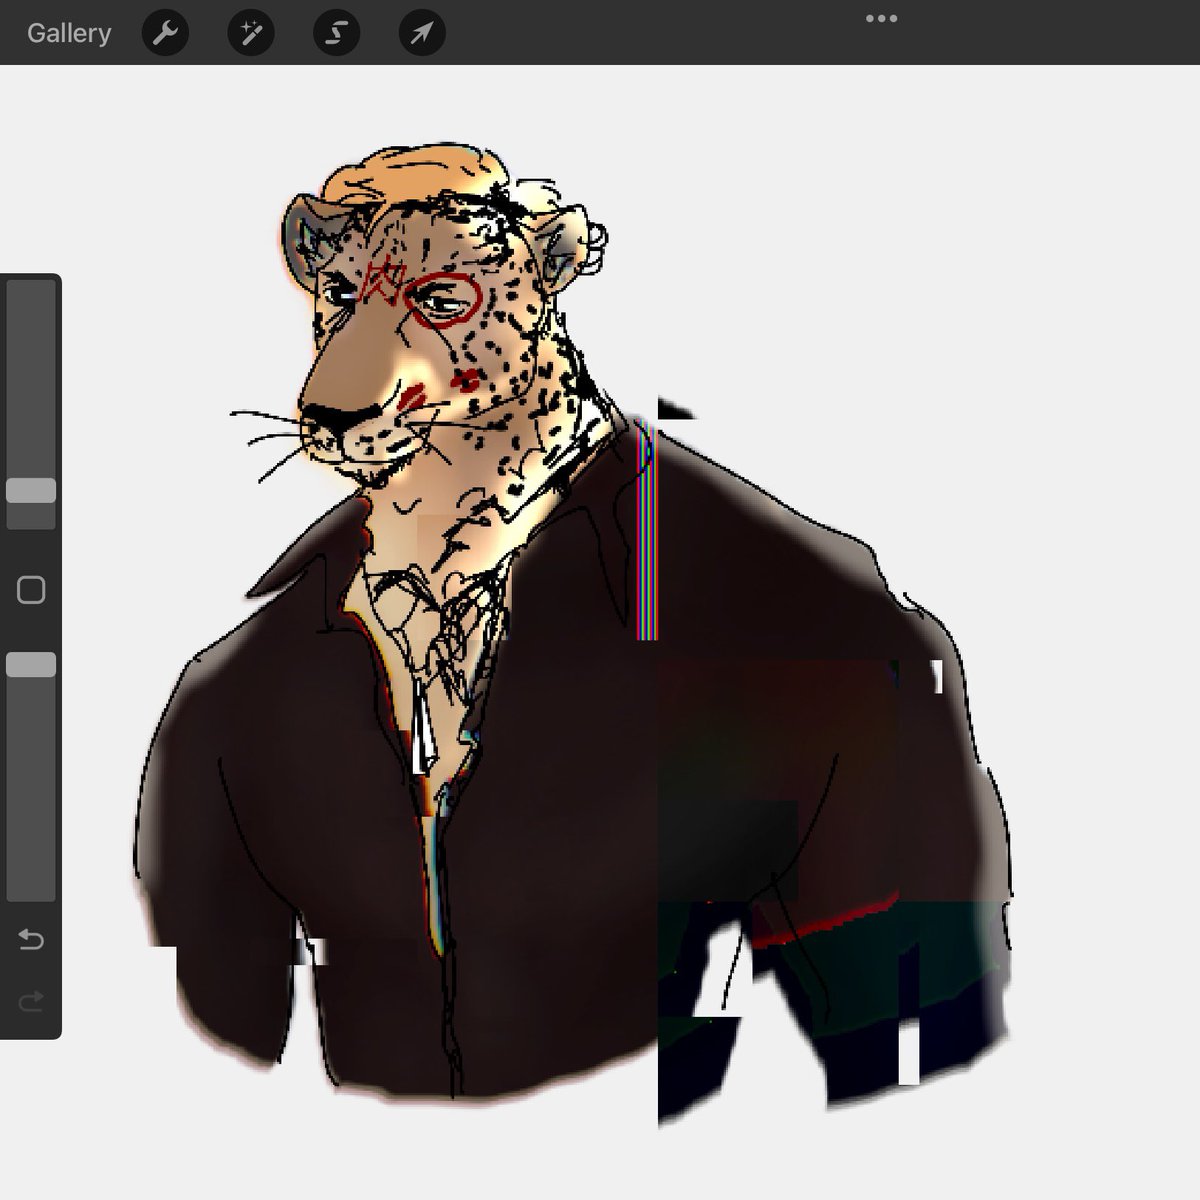Viewport: 1200px width, 1200px height.
Task: Tap the square Modify button on sidebar
Action: (x=31, y=590)
